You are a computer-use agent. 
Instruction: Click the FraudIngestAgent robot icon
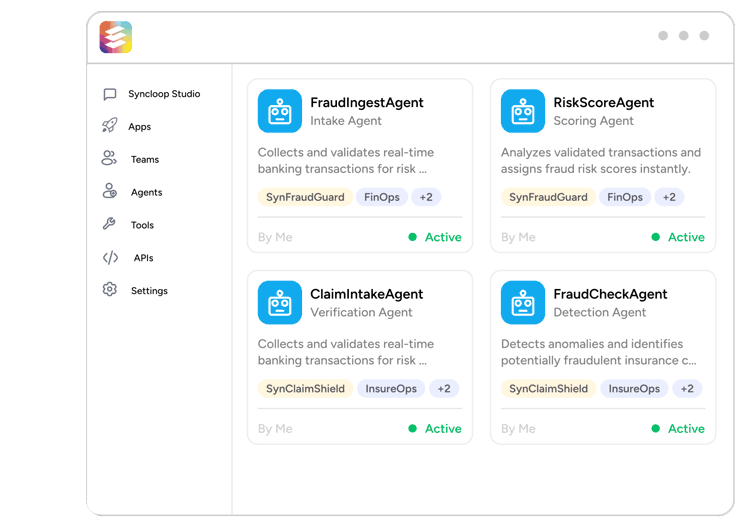(279, 111)
